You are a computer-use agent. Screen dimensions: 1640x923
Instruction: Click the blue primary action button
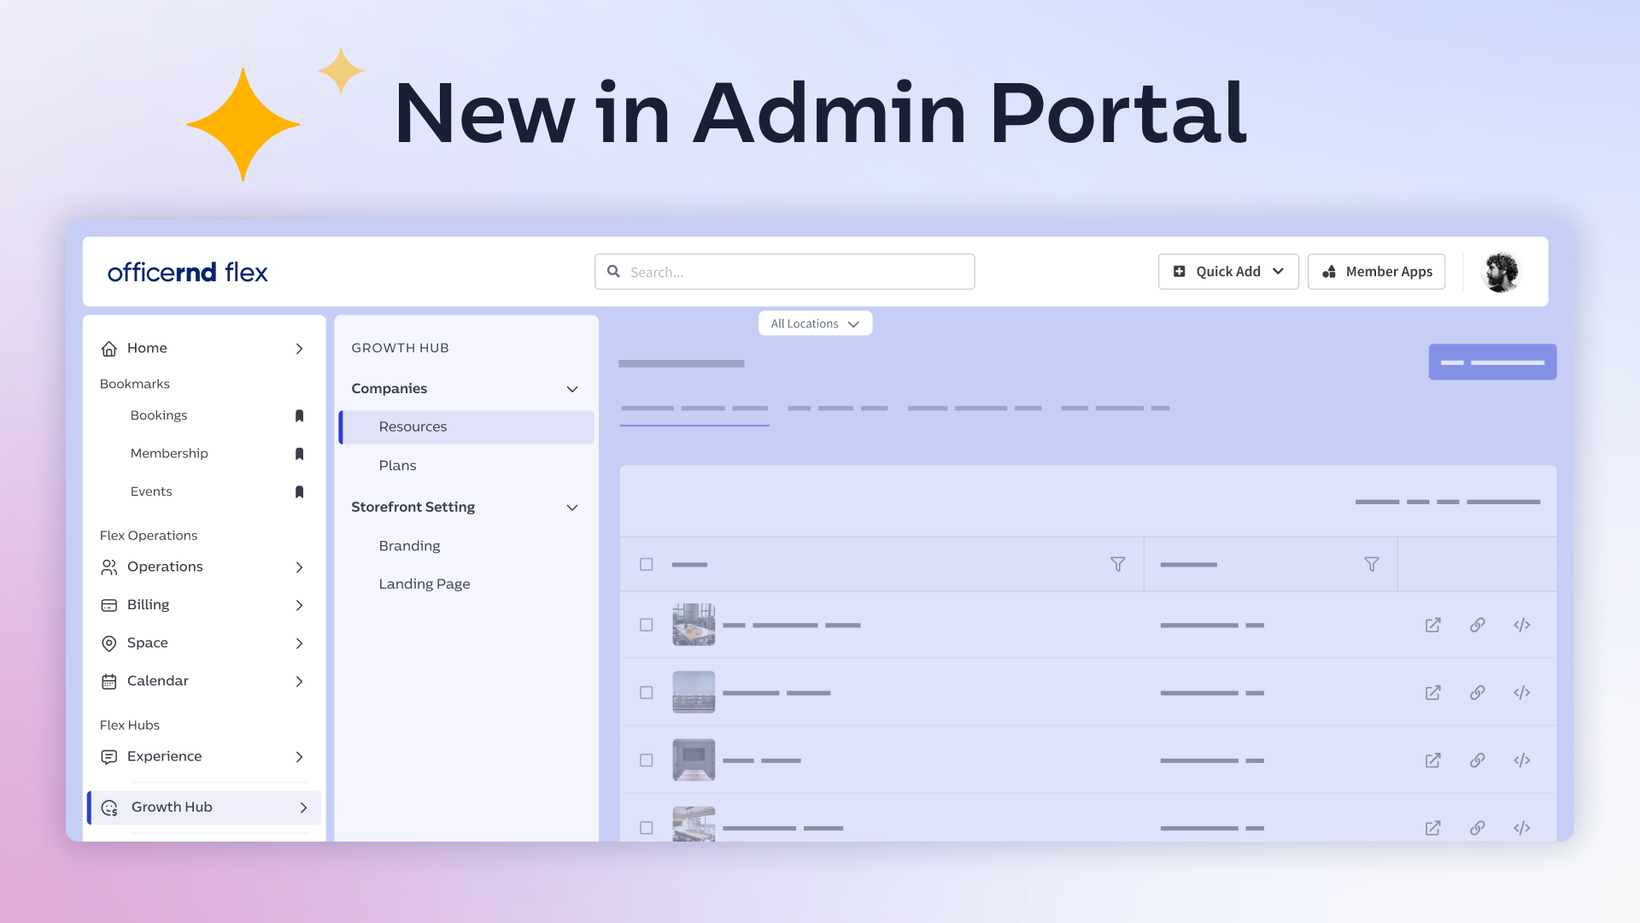click(1492, 362)
